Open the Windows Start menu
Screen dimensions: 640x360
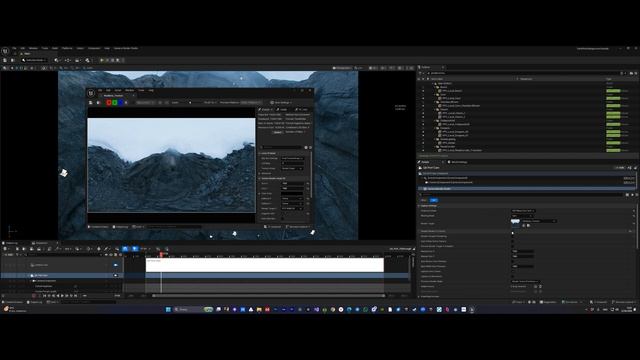point(168,309)
